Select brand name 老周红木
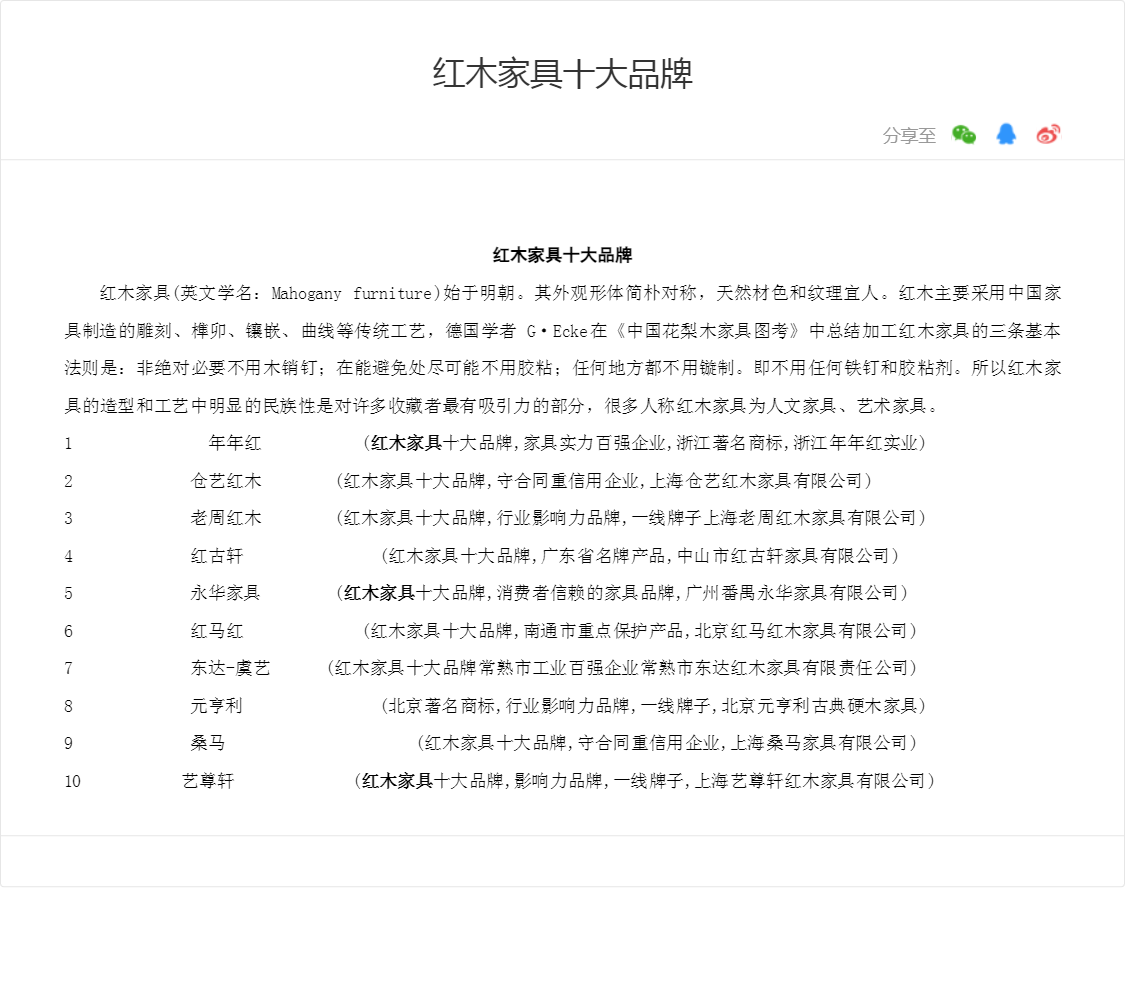Screen dimensions: 1125x1000 pyautogui.click(x=226, y=518)
